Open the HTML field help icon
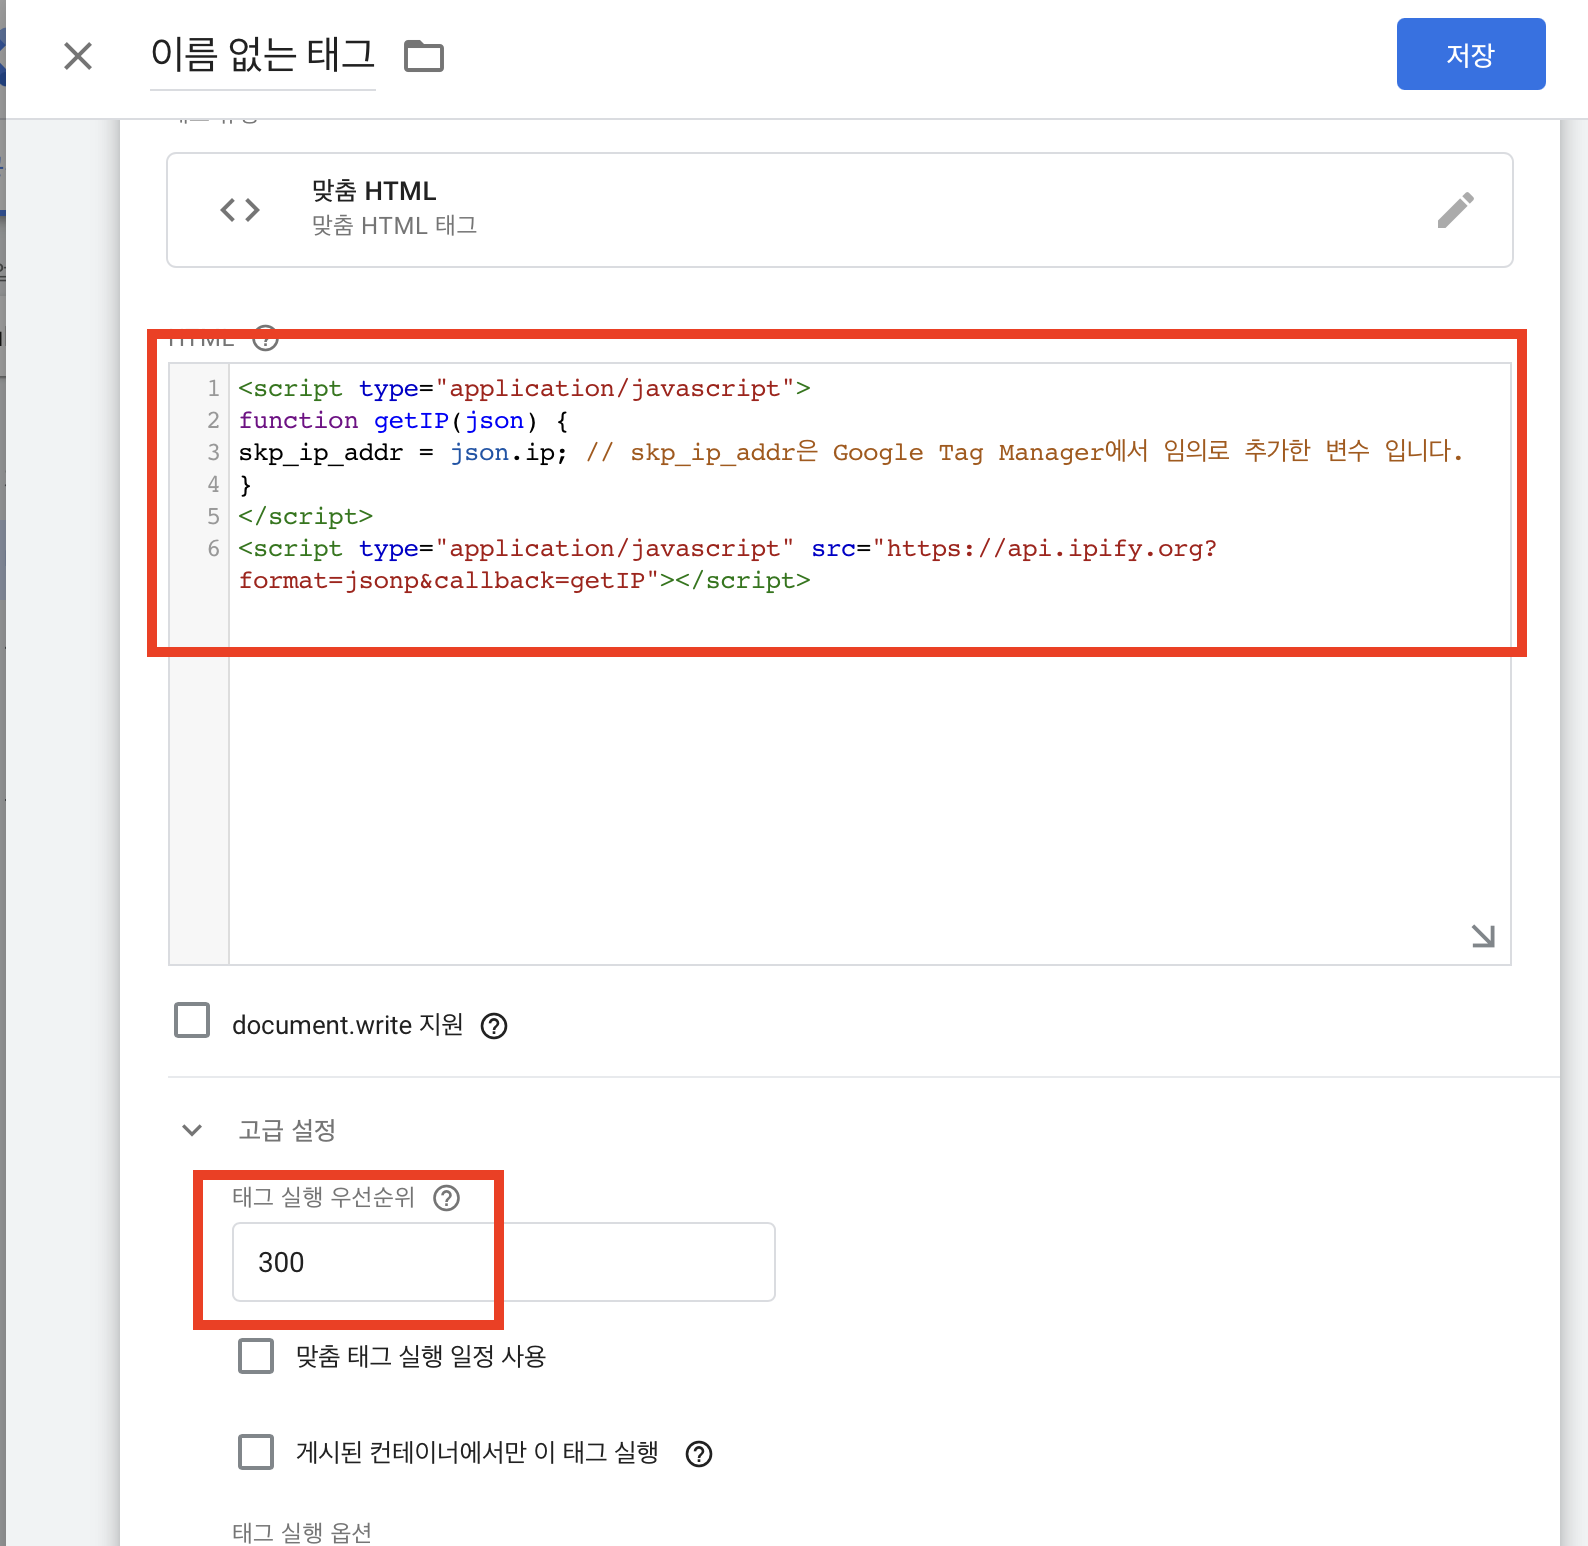Viewport: 1588px width, 1546px height. [265, 339]
